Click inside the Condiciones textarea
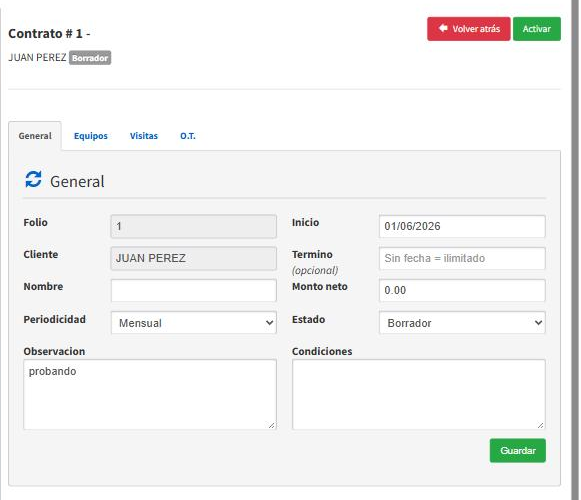Screen dimensions: 581x500 click(x=419, y=394)
